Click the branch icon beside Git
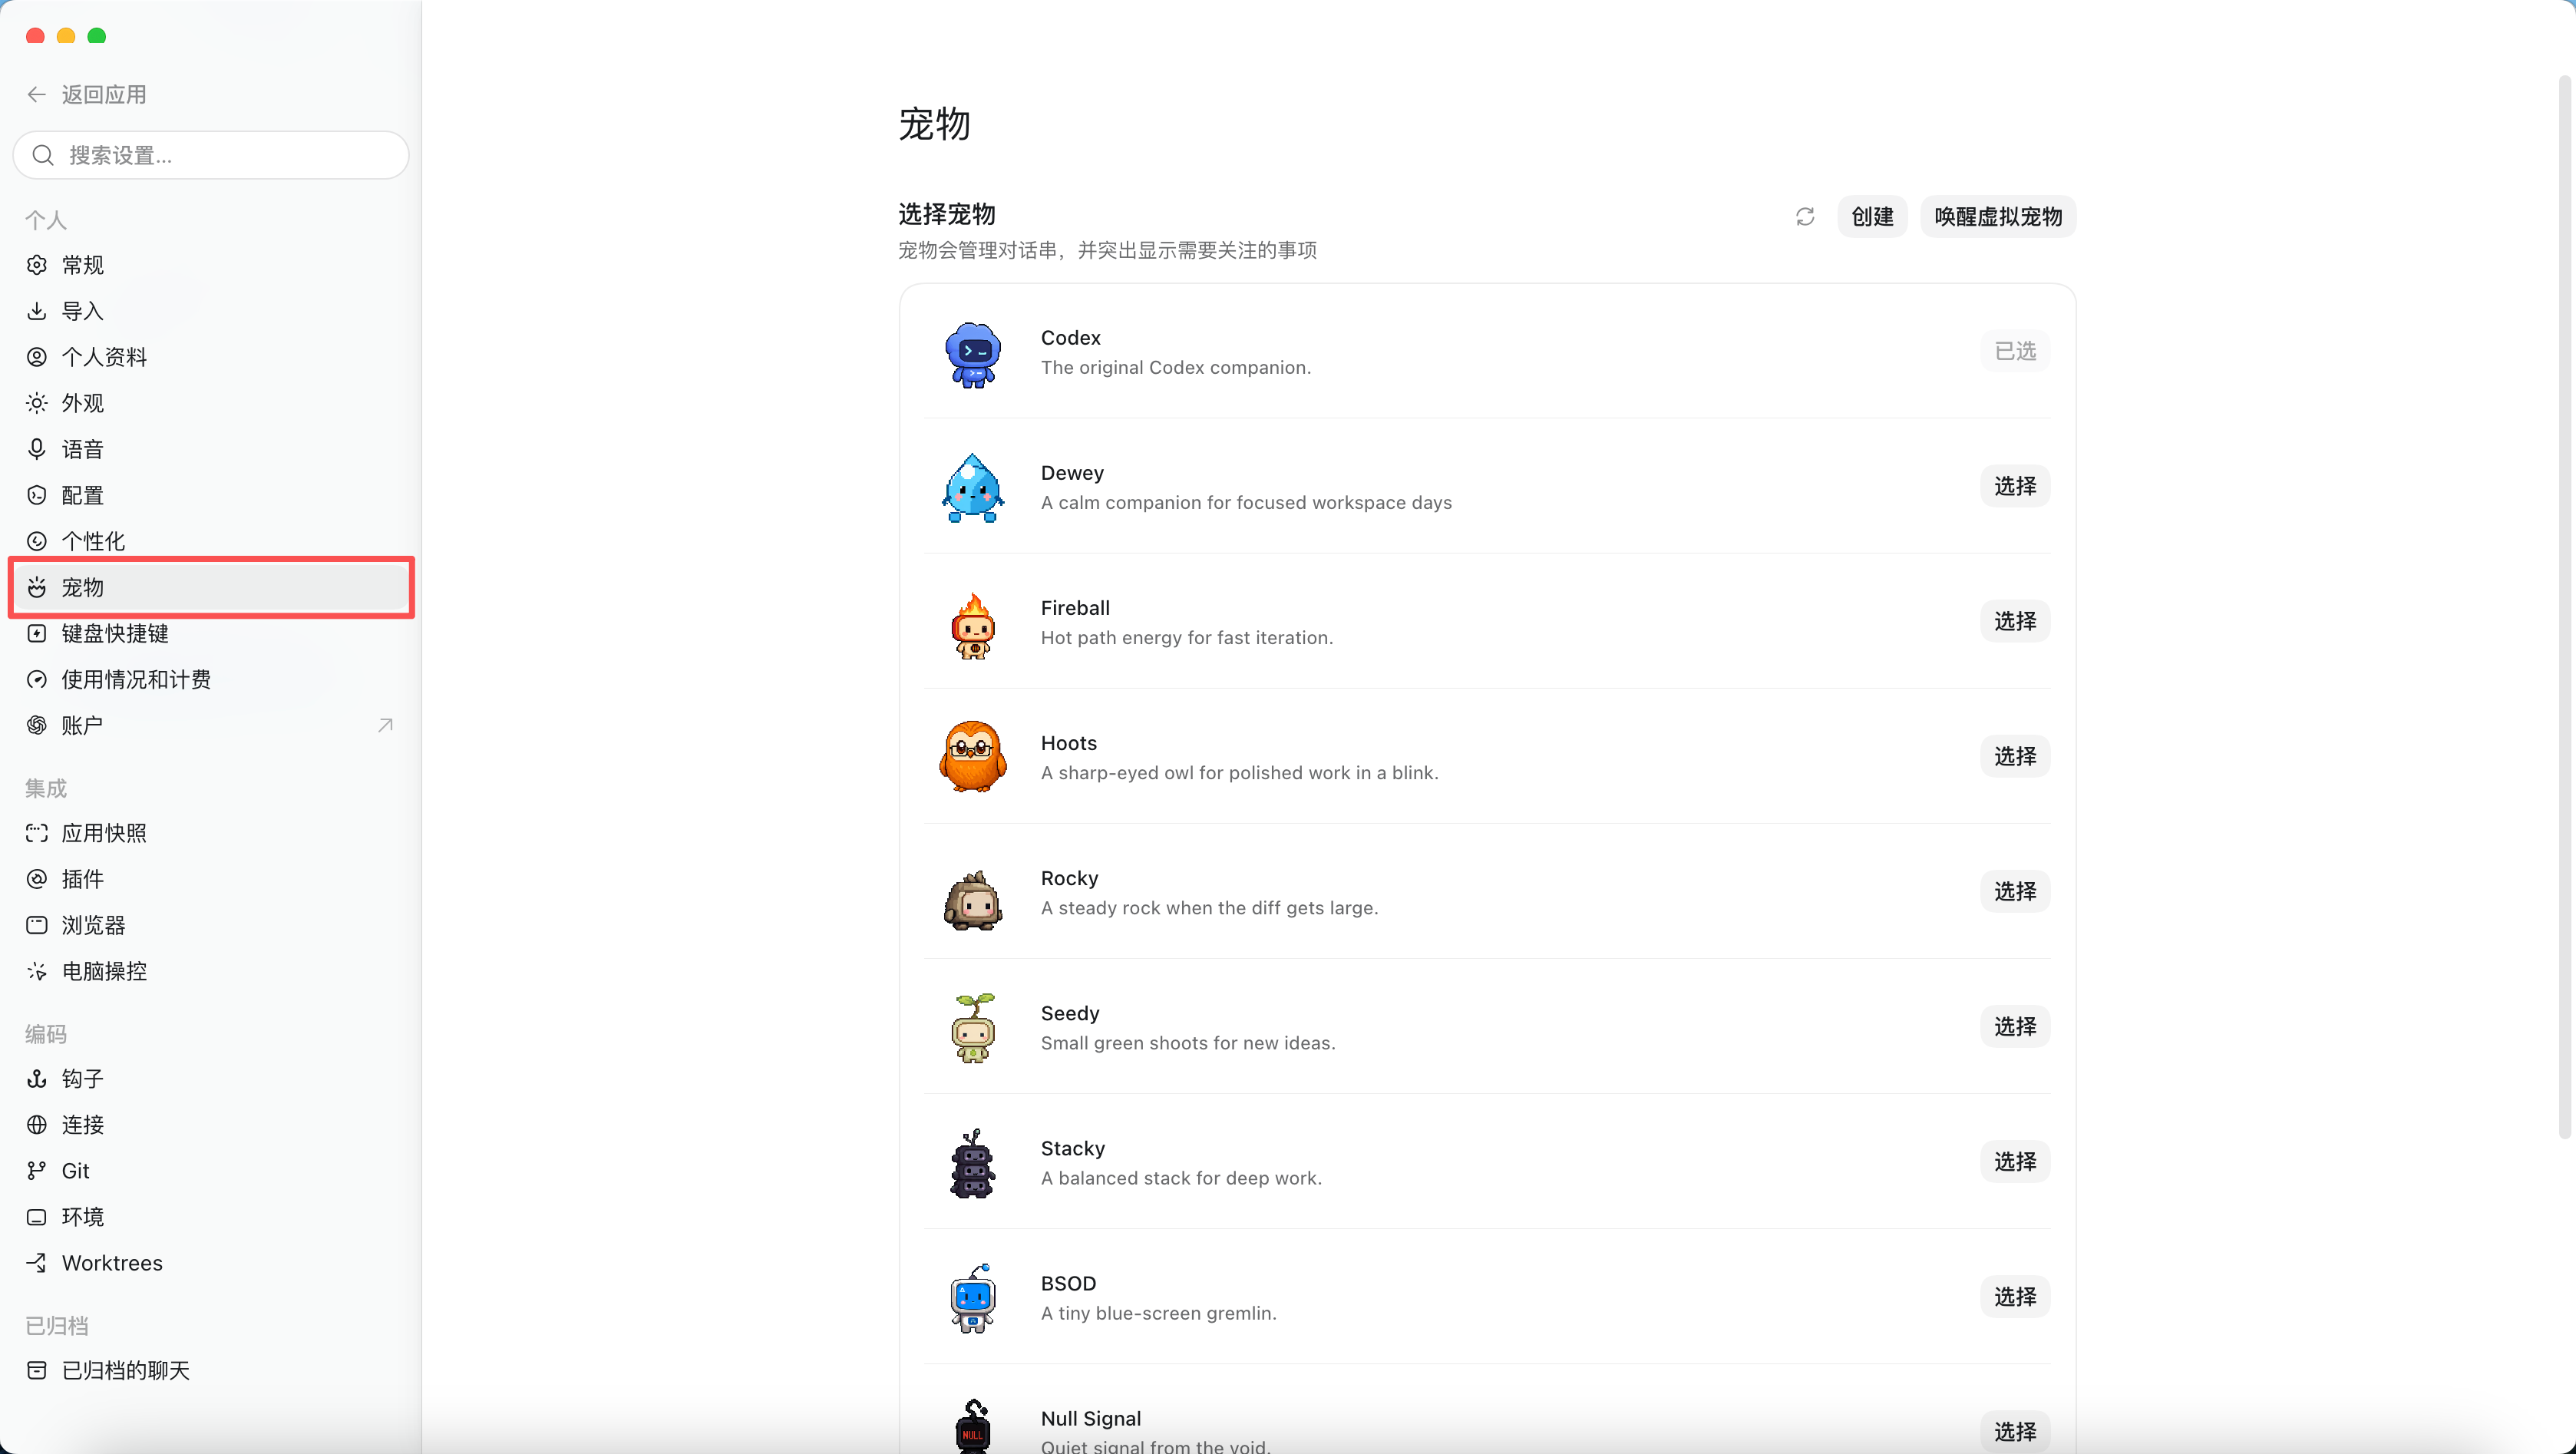The height and width of the screenshot is (1454, 2576). coord(37,1171)
